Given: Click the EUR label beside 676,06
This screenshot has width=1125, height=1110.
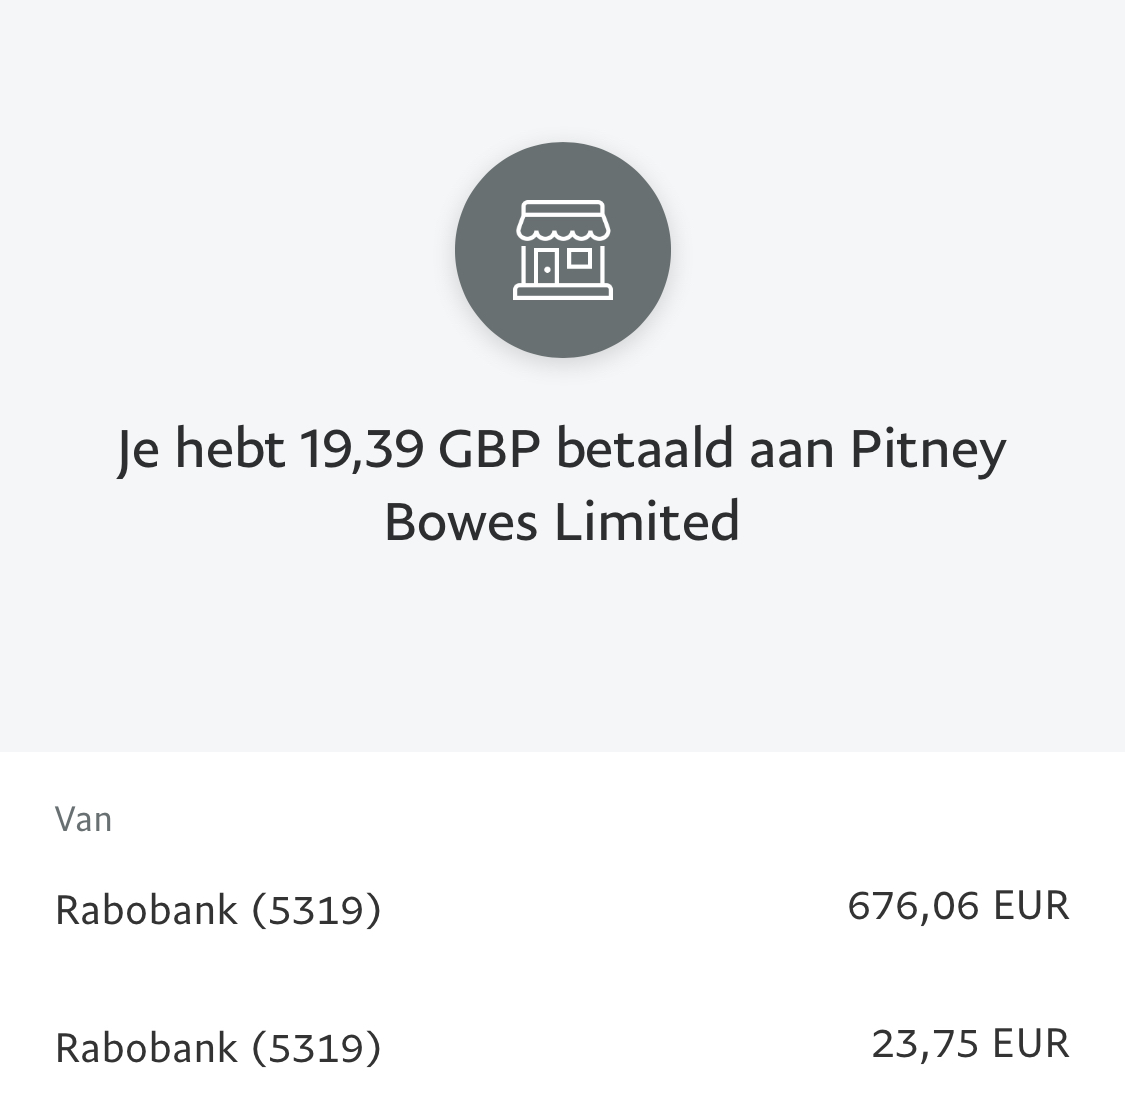Looking at the screenshot, I should [1031, 906].
